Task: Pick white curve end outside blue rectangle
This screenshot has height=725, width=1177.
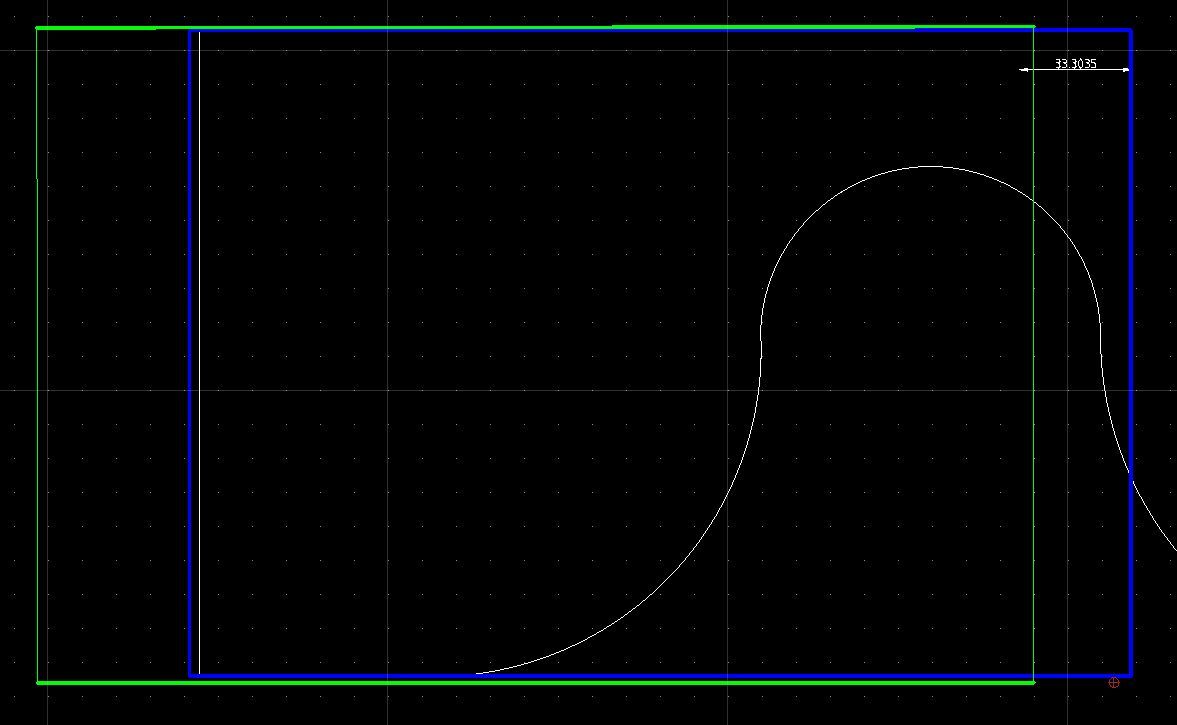Action: [1174, 548]
